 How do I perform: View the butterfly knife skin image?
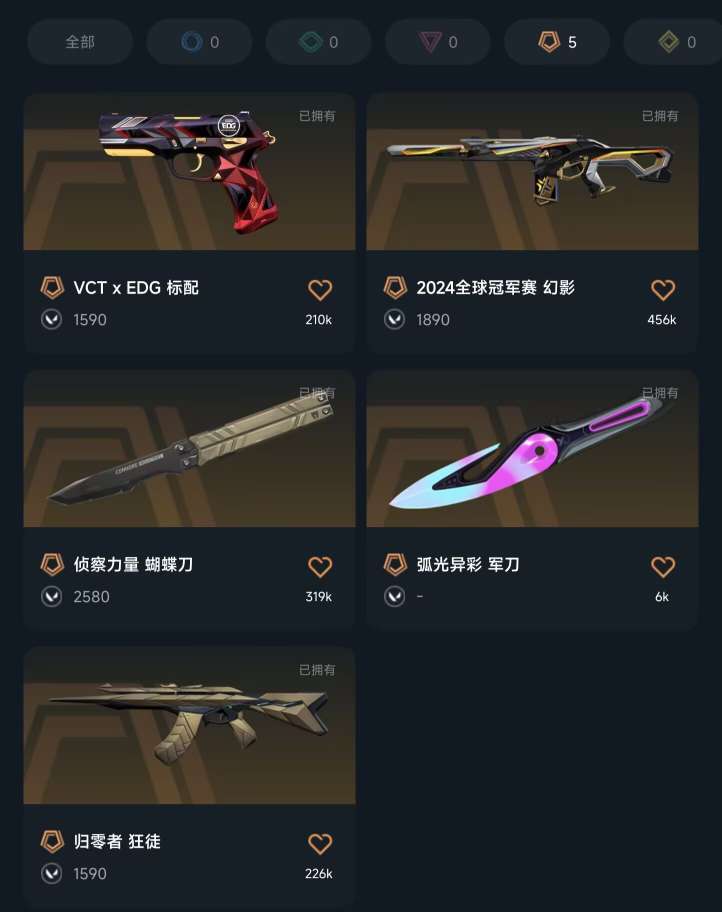coord(190,448)
